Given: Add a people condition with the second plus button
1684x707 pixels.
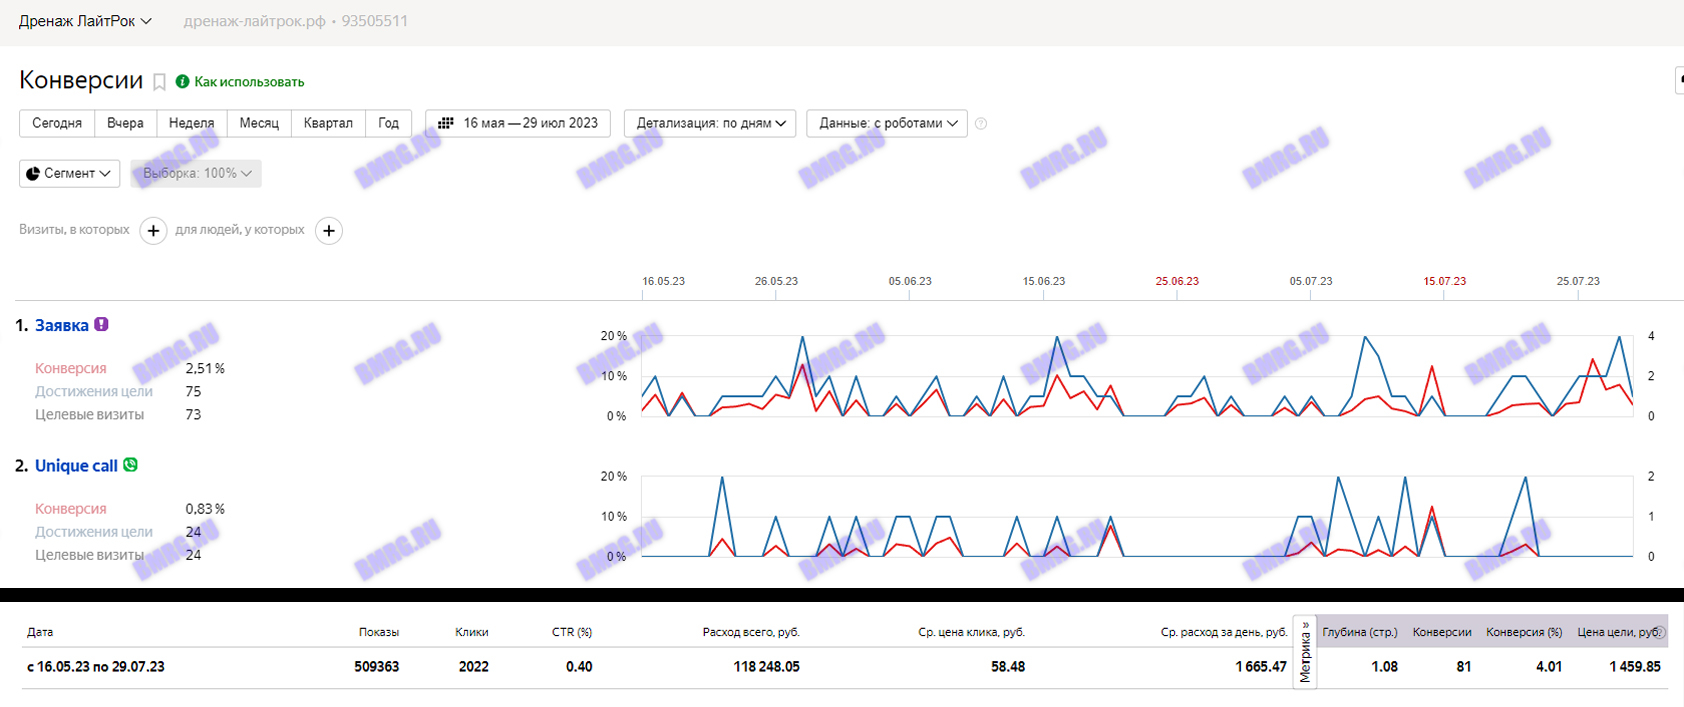Looking at the screenshot, I should click(329, 231).
